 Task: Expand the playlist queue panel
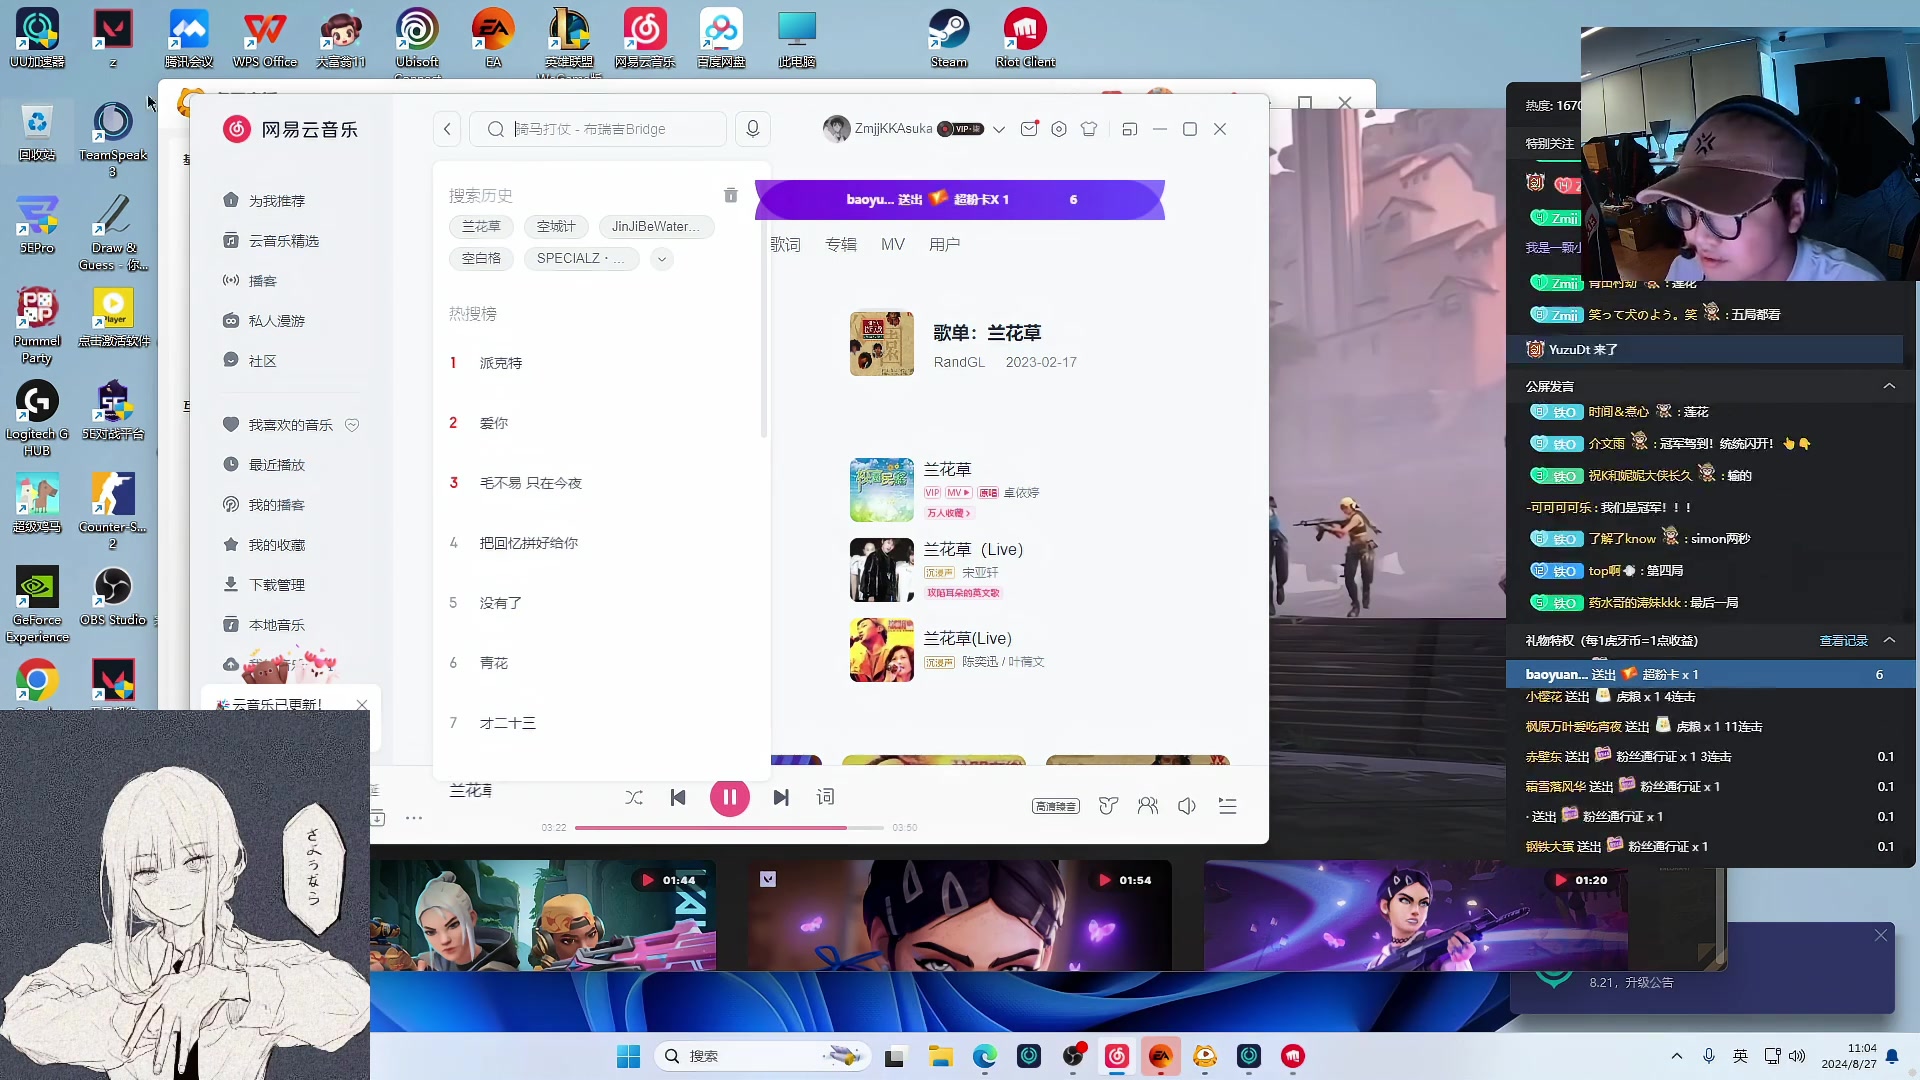(x=1226, y=806)
